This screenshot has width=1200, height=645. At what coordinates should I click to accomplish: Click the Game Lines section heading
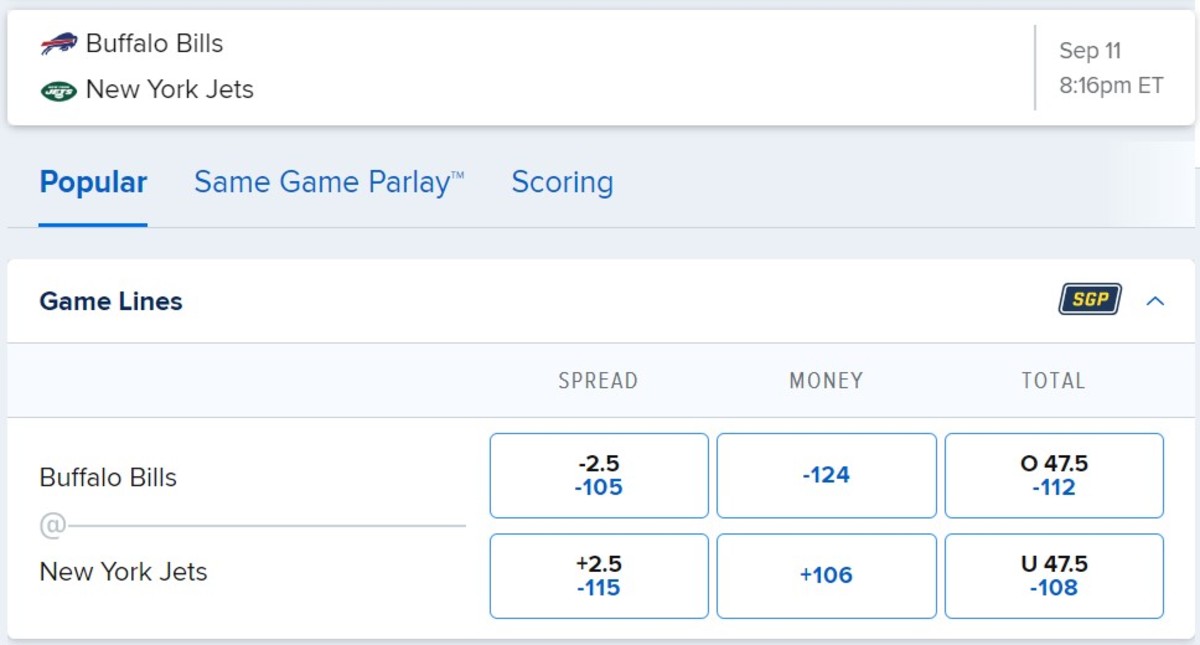(111, 301)
